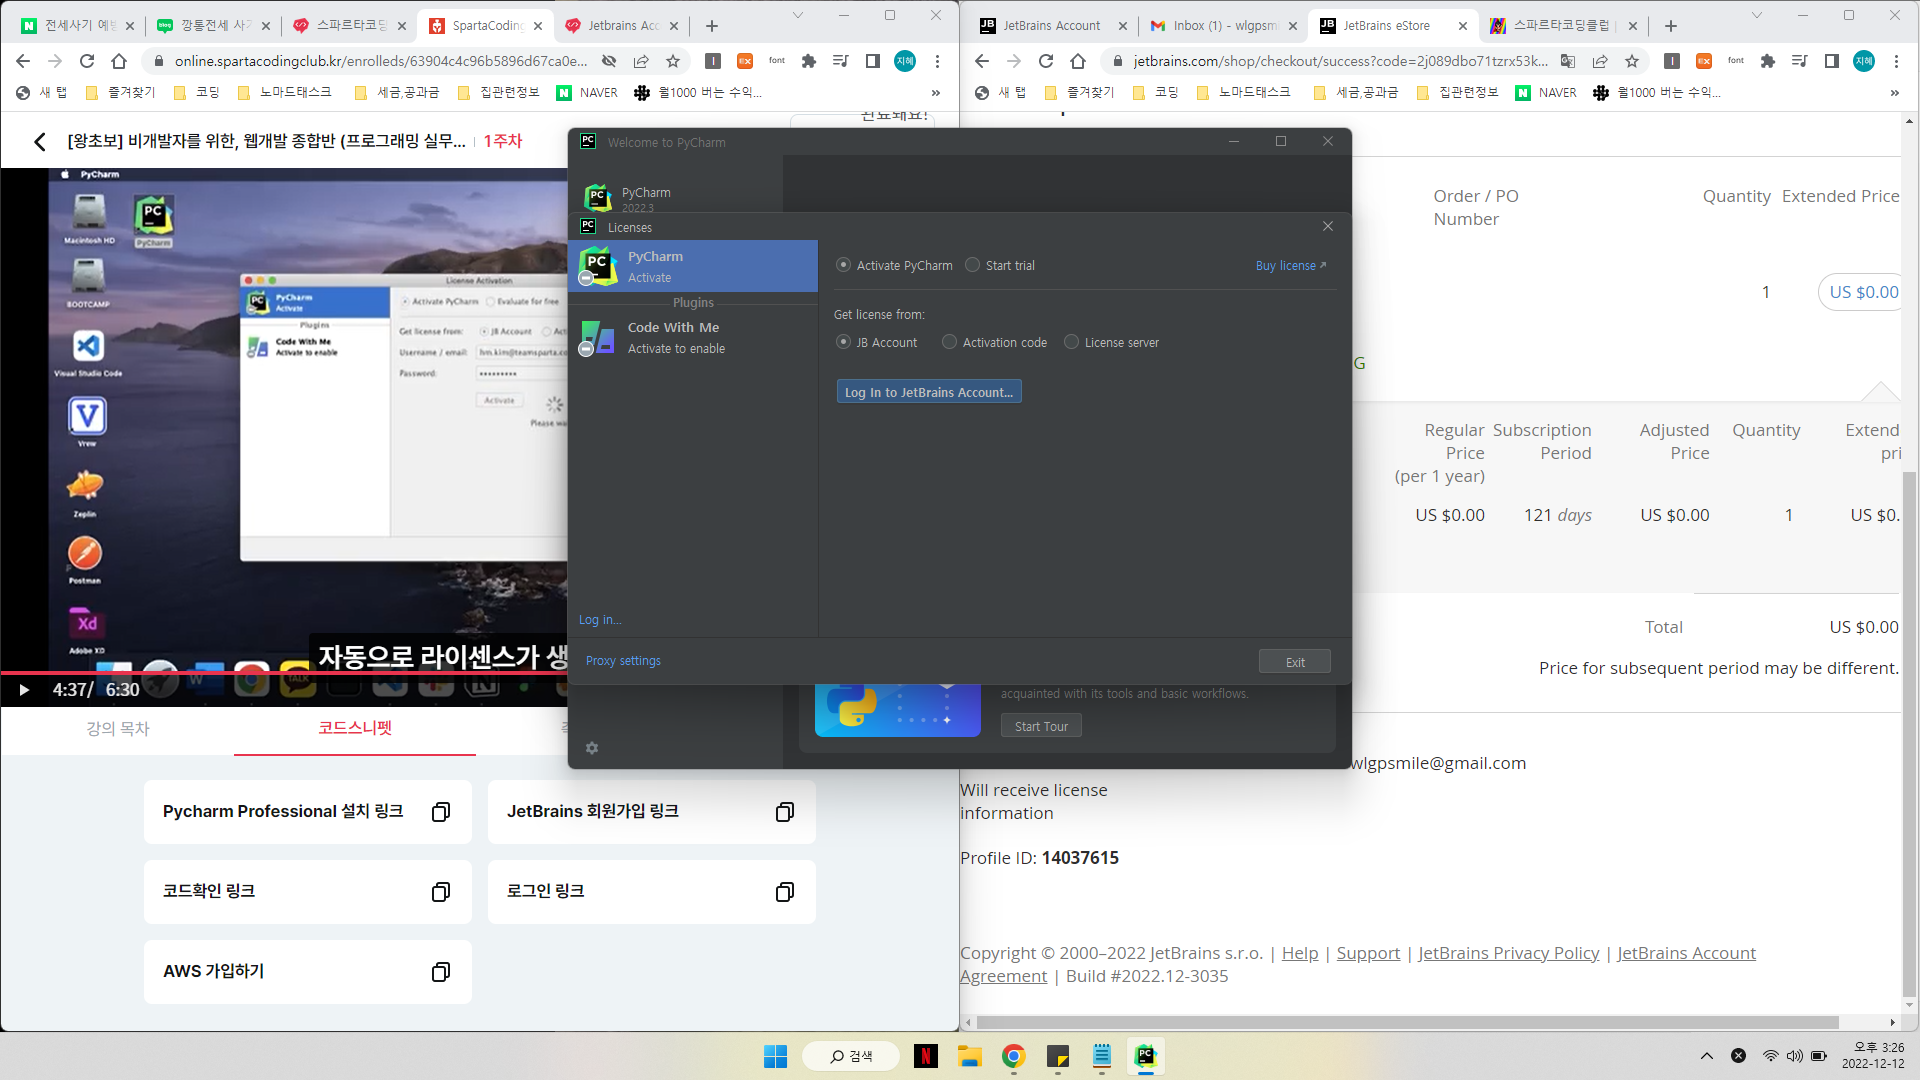Image resolution: width=1920 pixels, height=1080 pixels.
Task: Open new tab in left browser
Action: (712, 26)
